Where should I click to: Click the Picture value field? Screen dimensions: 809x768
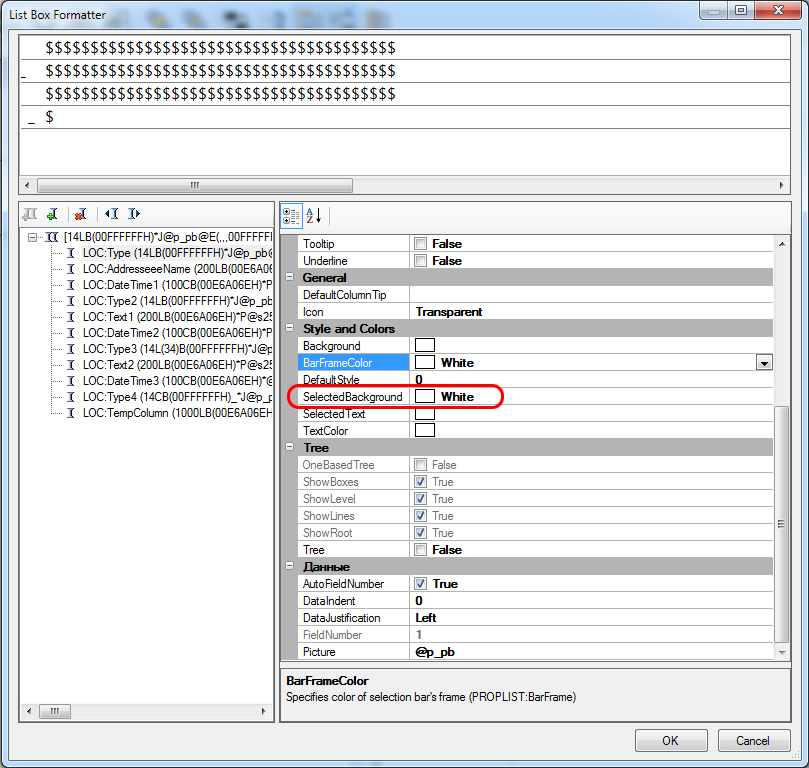click(590, 652)
